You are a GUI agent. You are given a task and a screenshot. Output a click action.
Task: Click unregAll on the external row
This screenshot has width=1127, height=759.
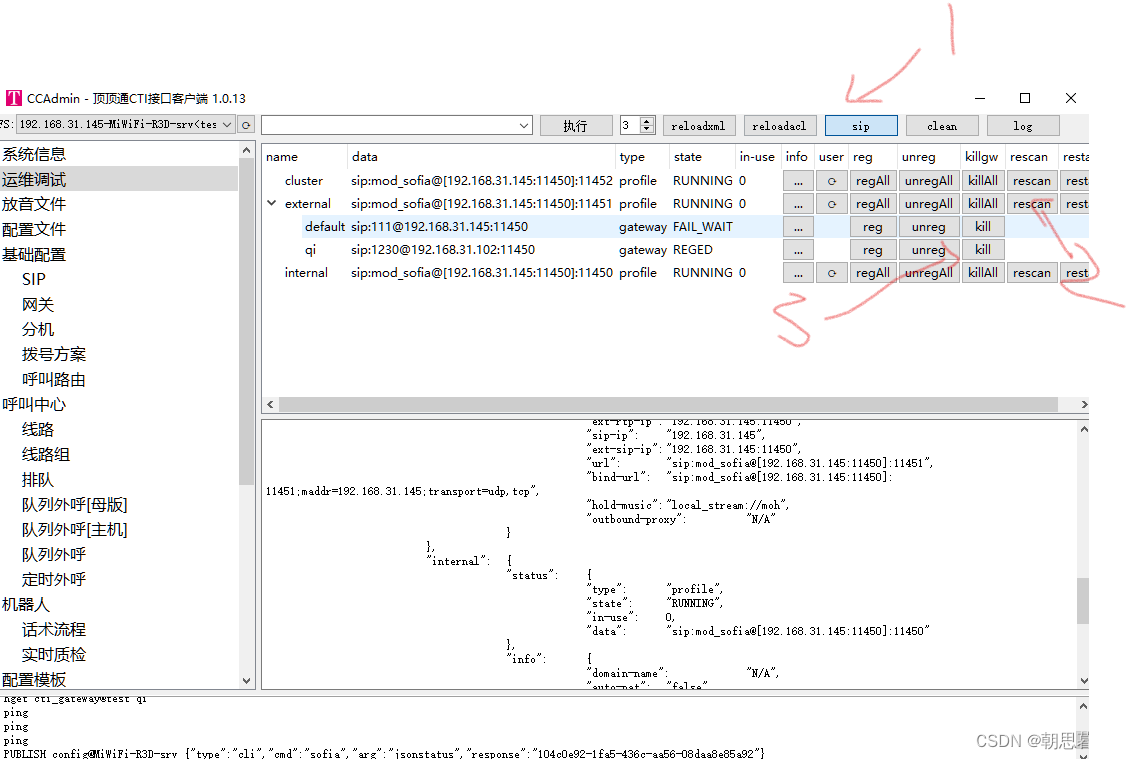(x=929, y=204)
